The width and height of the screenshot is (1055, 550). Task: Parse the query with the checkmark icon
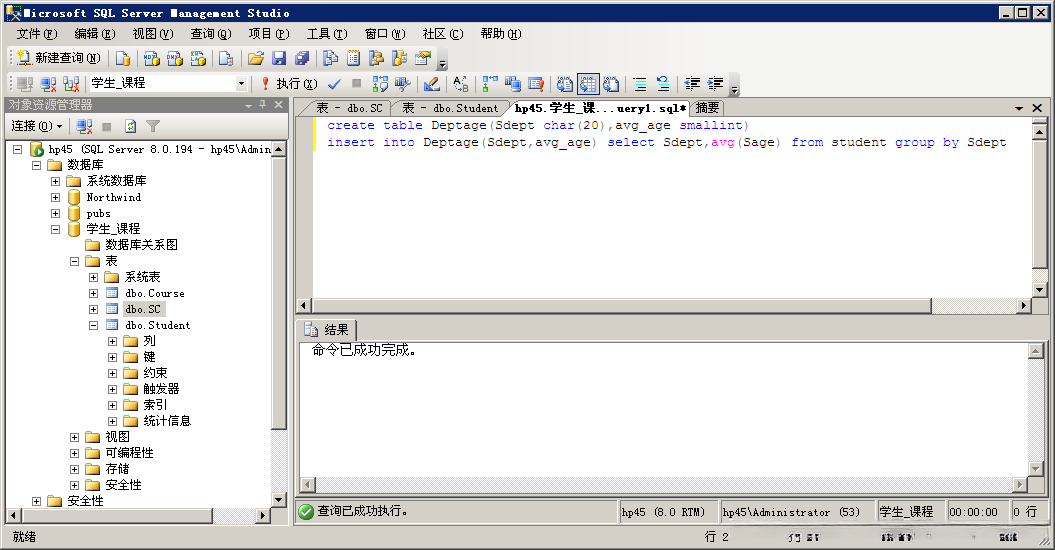click(334, 84)
